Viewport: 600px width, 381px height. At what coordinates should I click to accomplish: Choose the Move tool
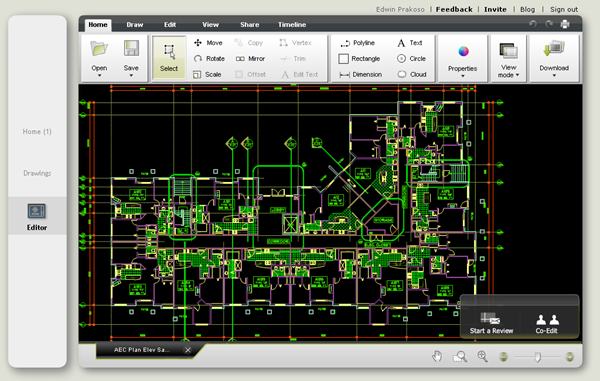[x=209, y=43]
